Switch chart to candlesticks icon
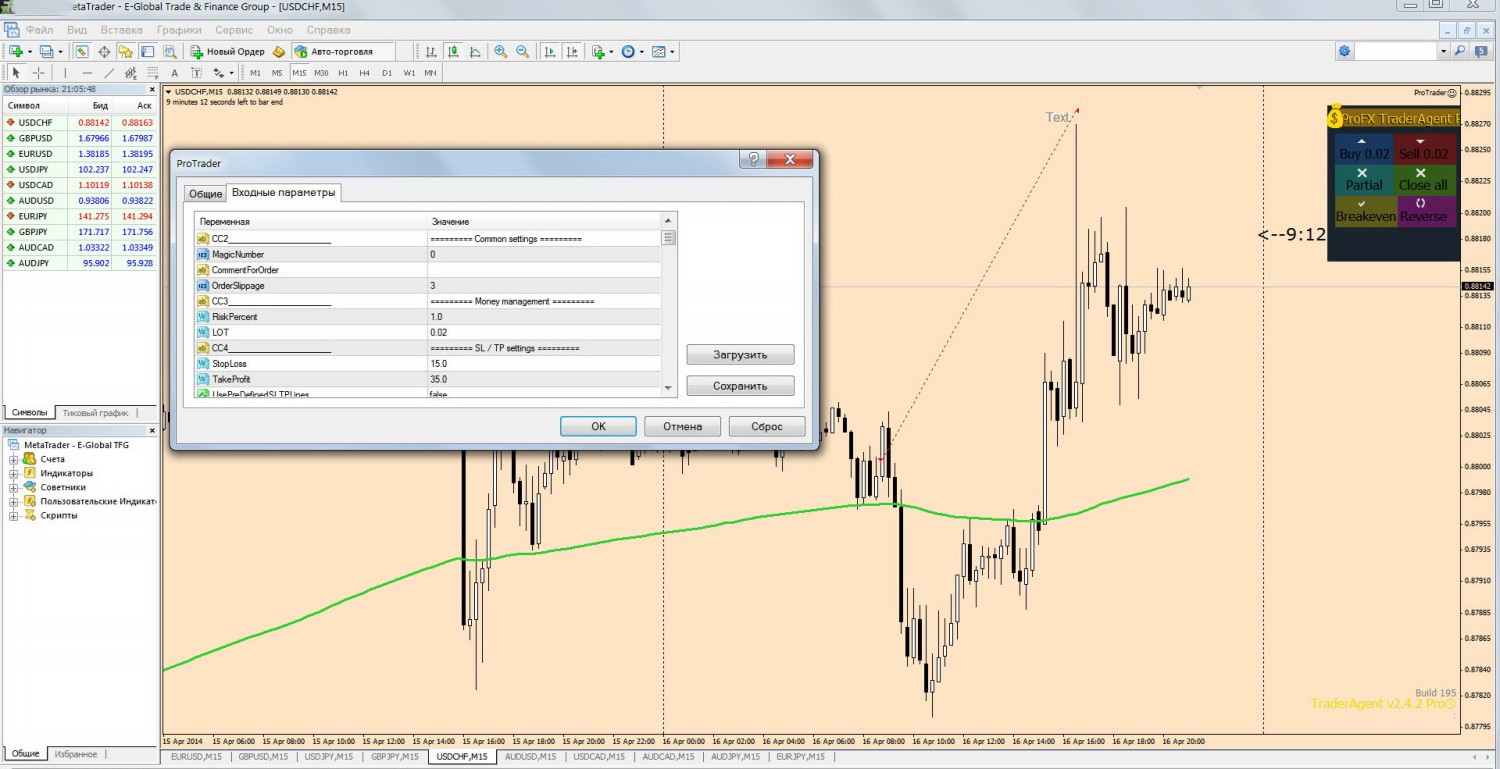This screenshot has height=769, width=1500. coord(453,51)
